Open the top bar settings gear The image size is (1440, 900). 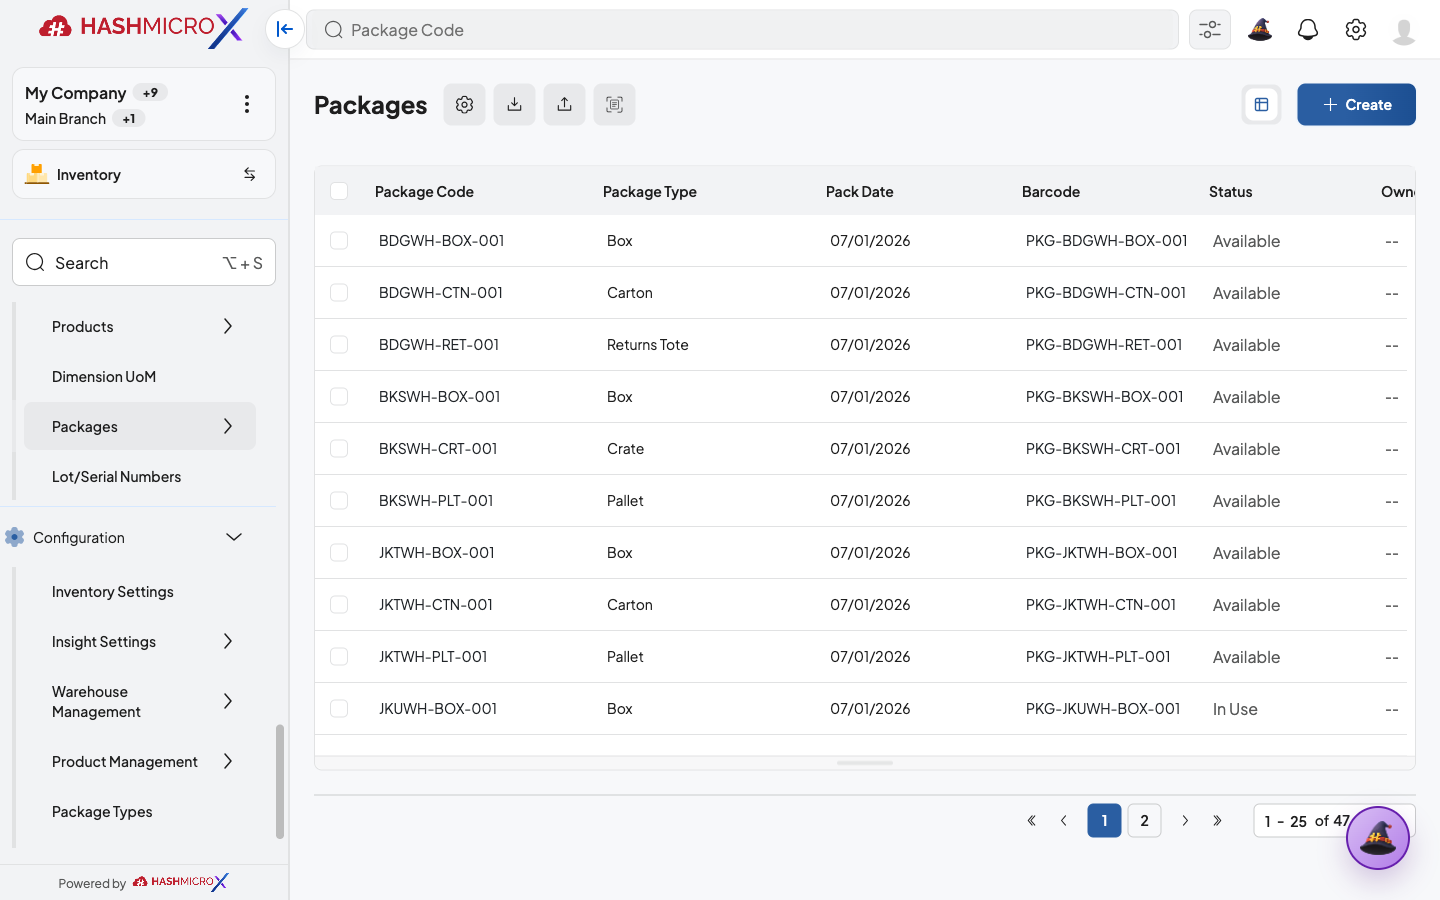coord(1356,29)
